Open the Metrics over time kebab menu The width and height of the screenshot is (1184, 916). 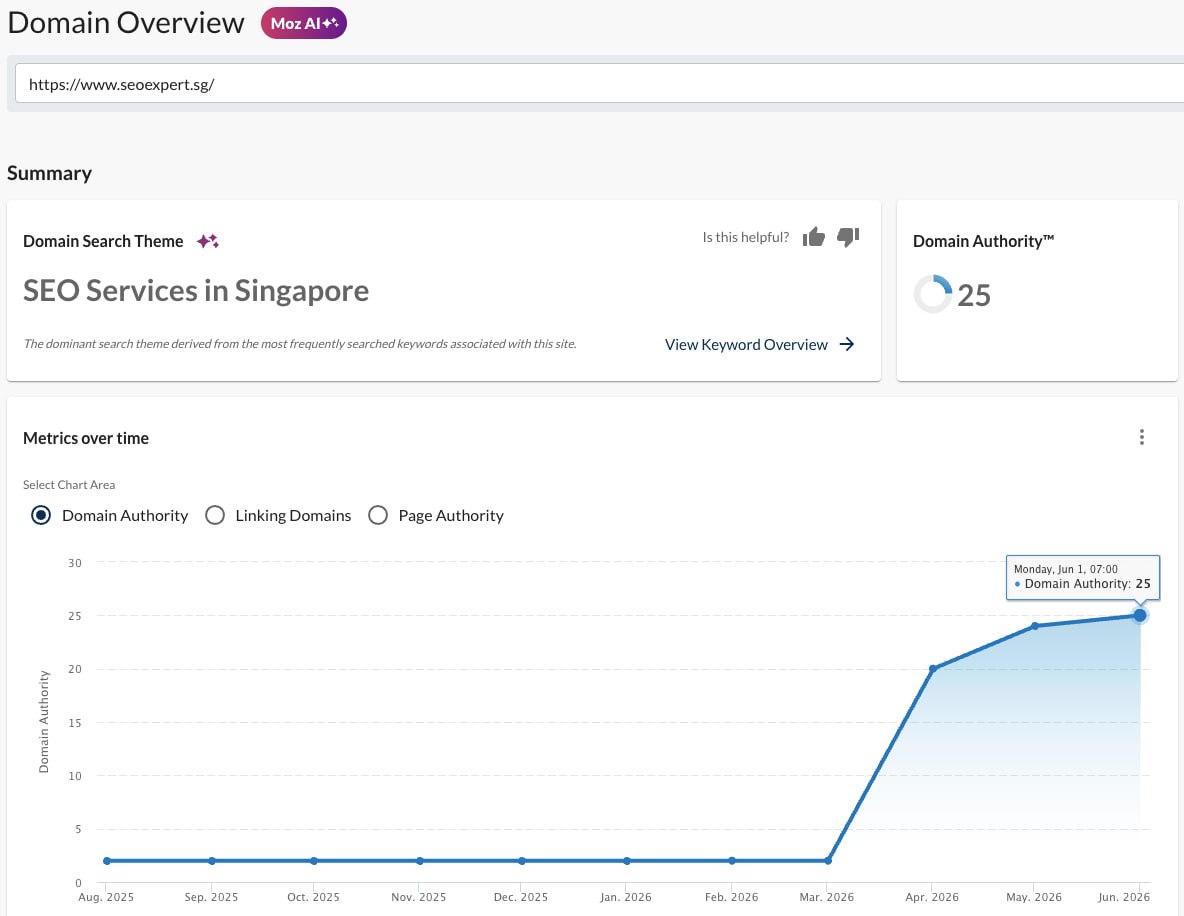(x=1141, y=437)
